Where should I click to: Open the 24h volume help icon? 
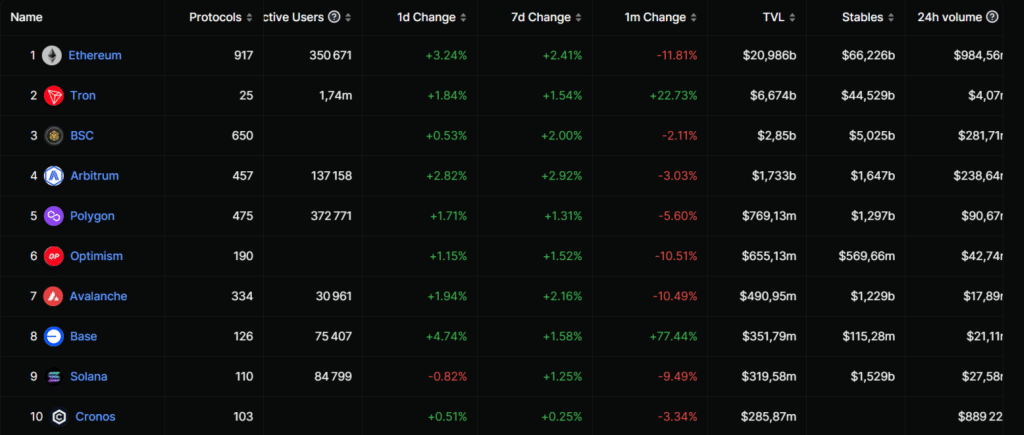click(x=992, y=17)
